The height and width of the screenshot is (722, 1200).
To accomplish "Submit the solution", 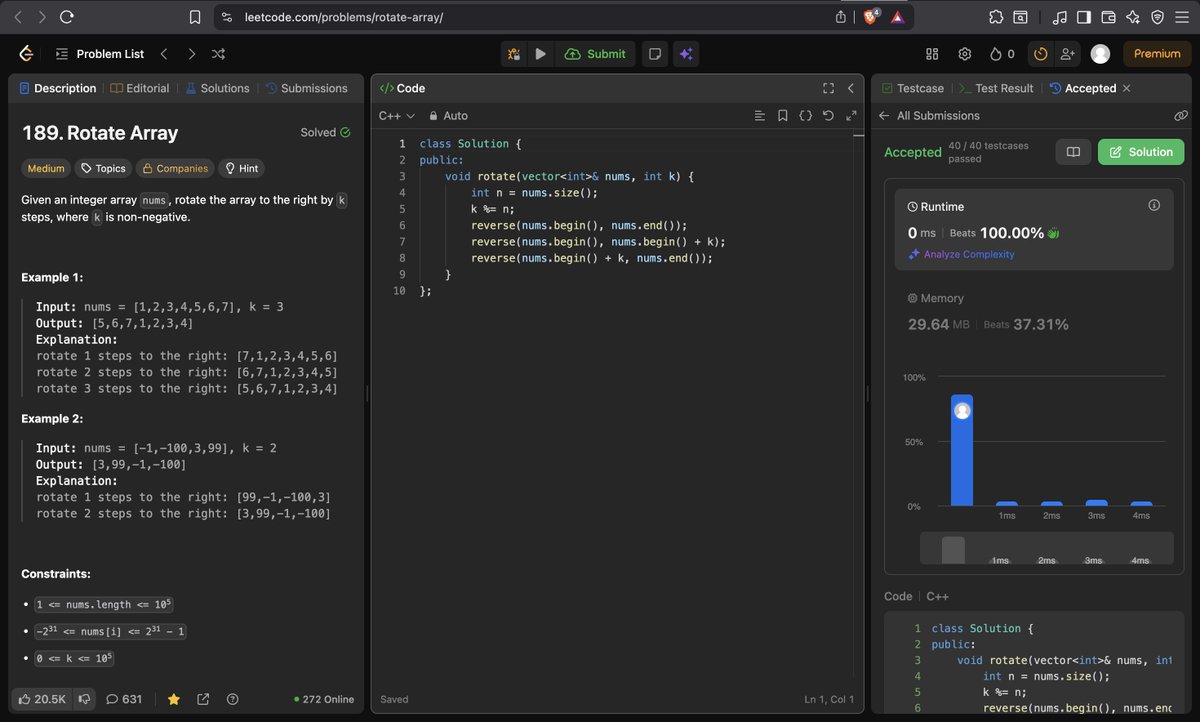I will pos(596,54).
